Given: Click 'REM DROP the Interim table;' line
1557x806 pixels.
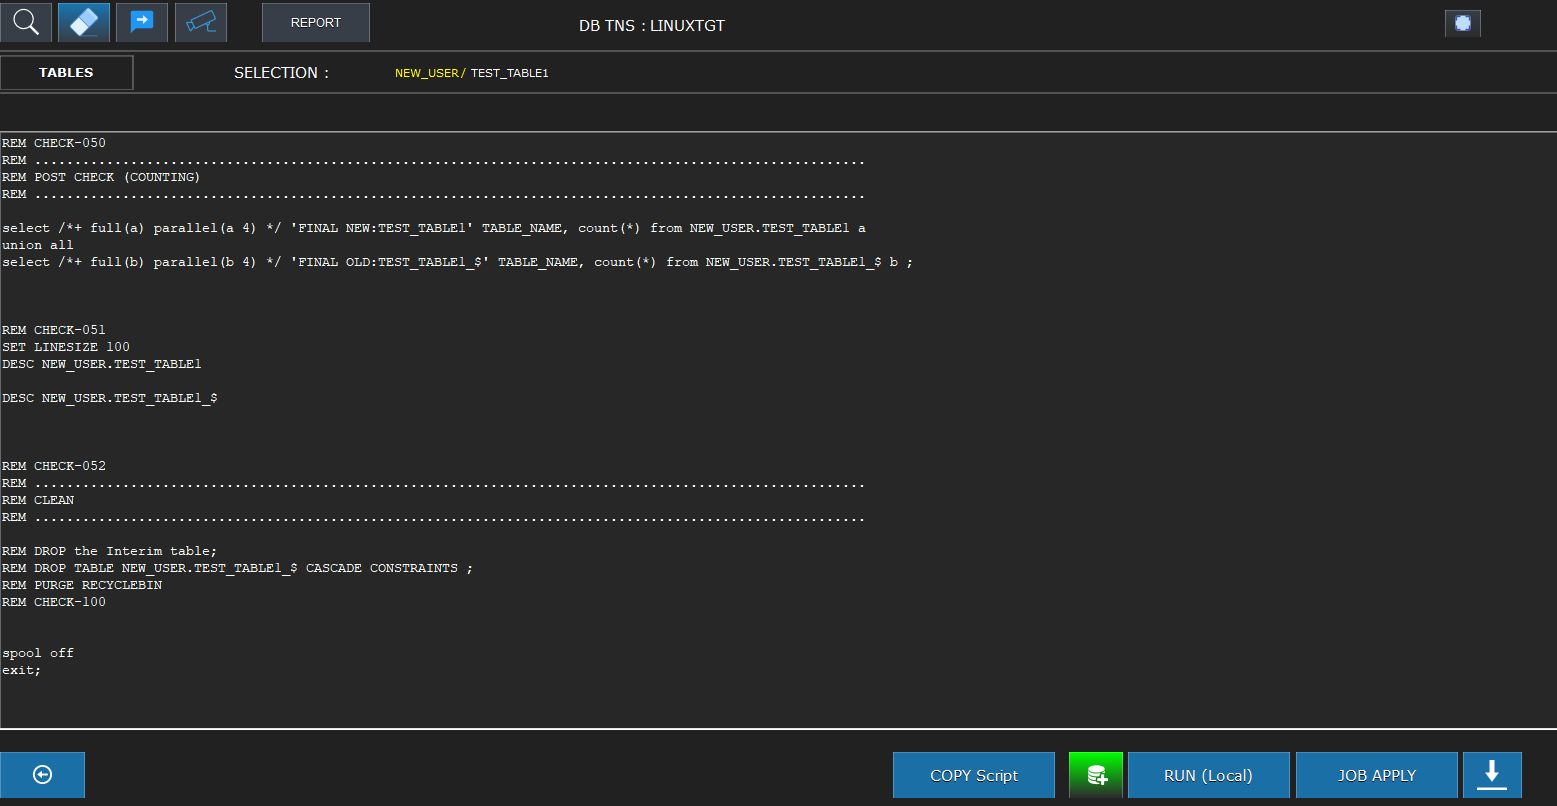Looking at the screenshot, I should [x=109, y=551].
